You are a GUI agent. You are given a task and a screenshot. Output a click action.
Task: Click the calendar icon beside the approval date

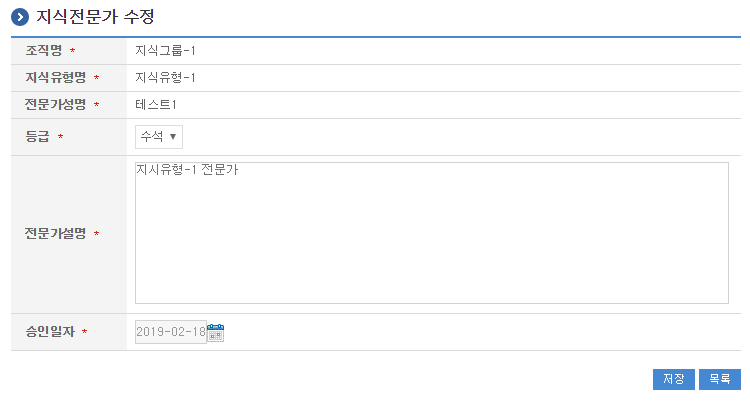click(216, 332)
